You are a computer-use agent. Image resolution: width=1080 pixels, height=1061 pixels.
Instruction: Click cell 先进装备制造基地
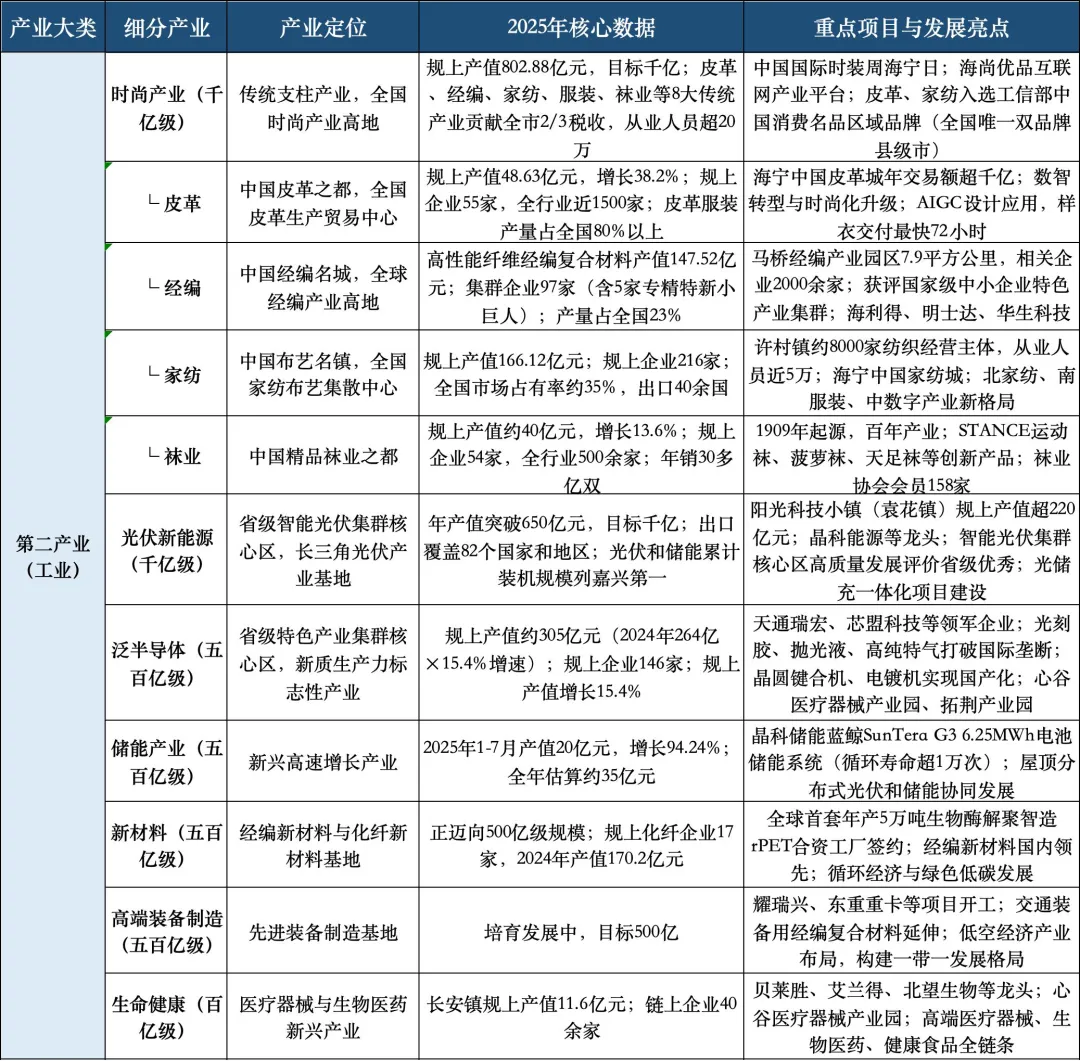click(323, 931)
